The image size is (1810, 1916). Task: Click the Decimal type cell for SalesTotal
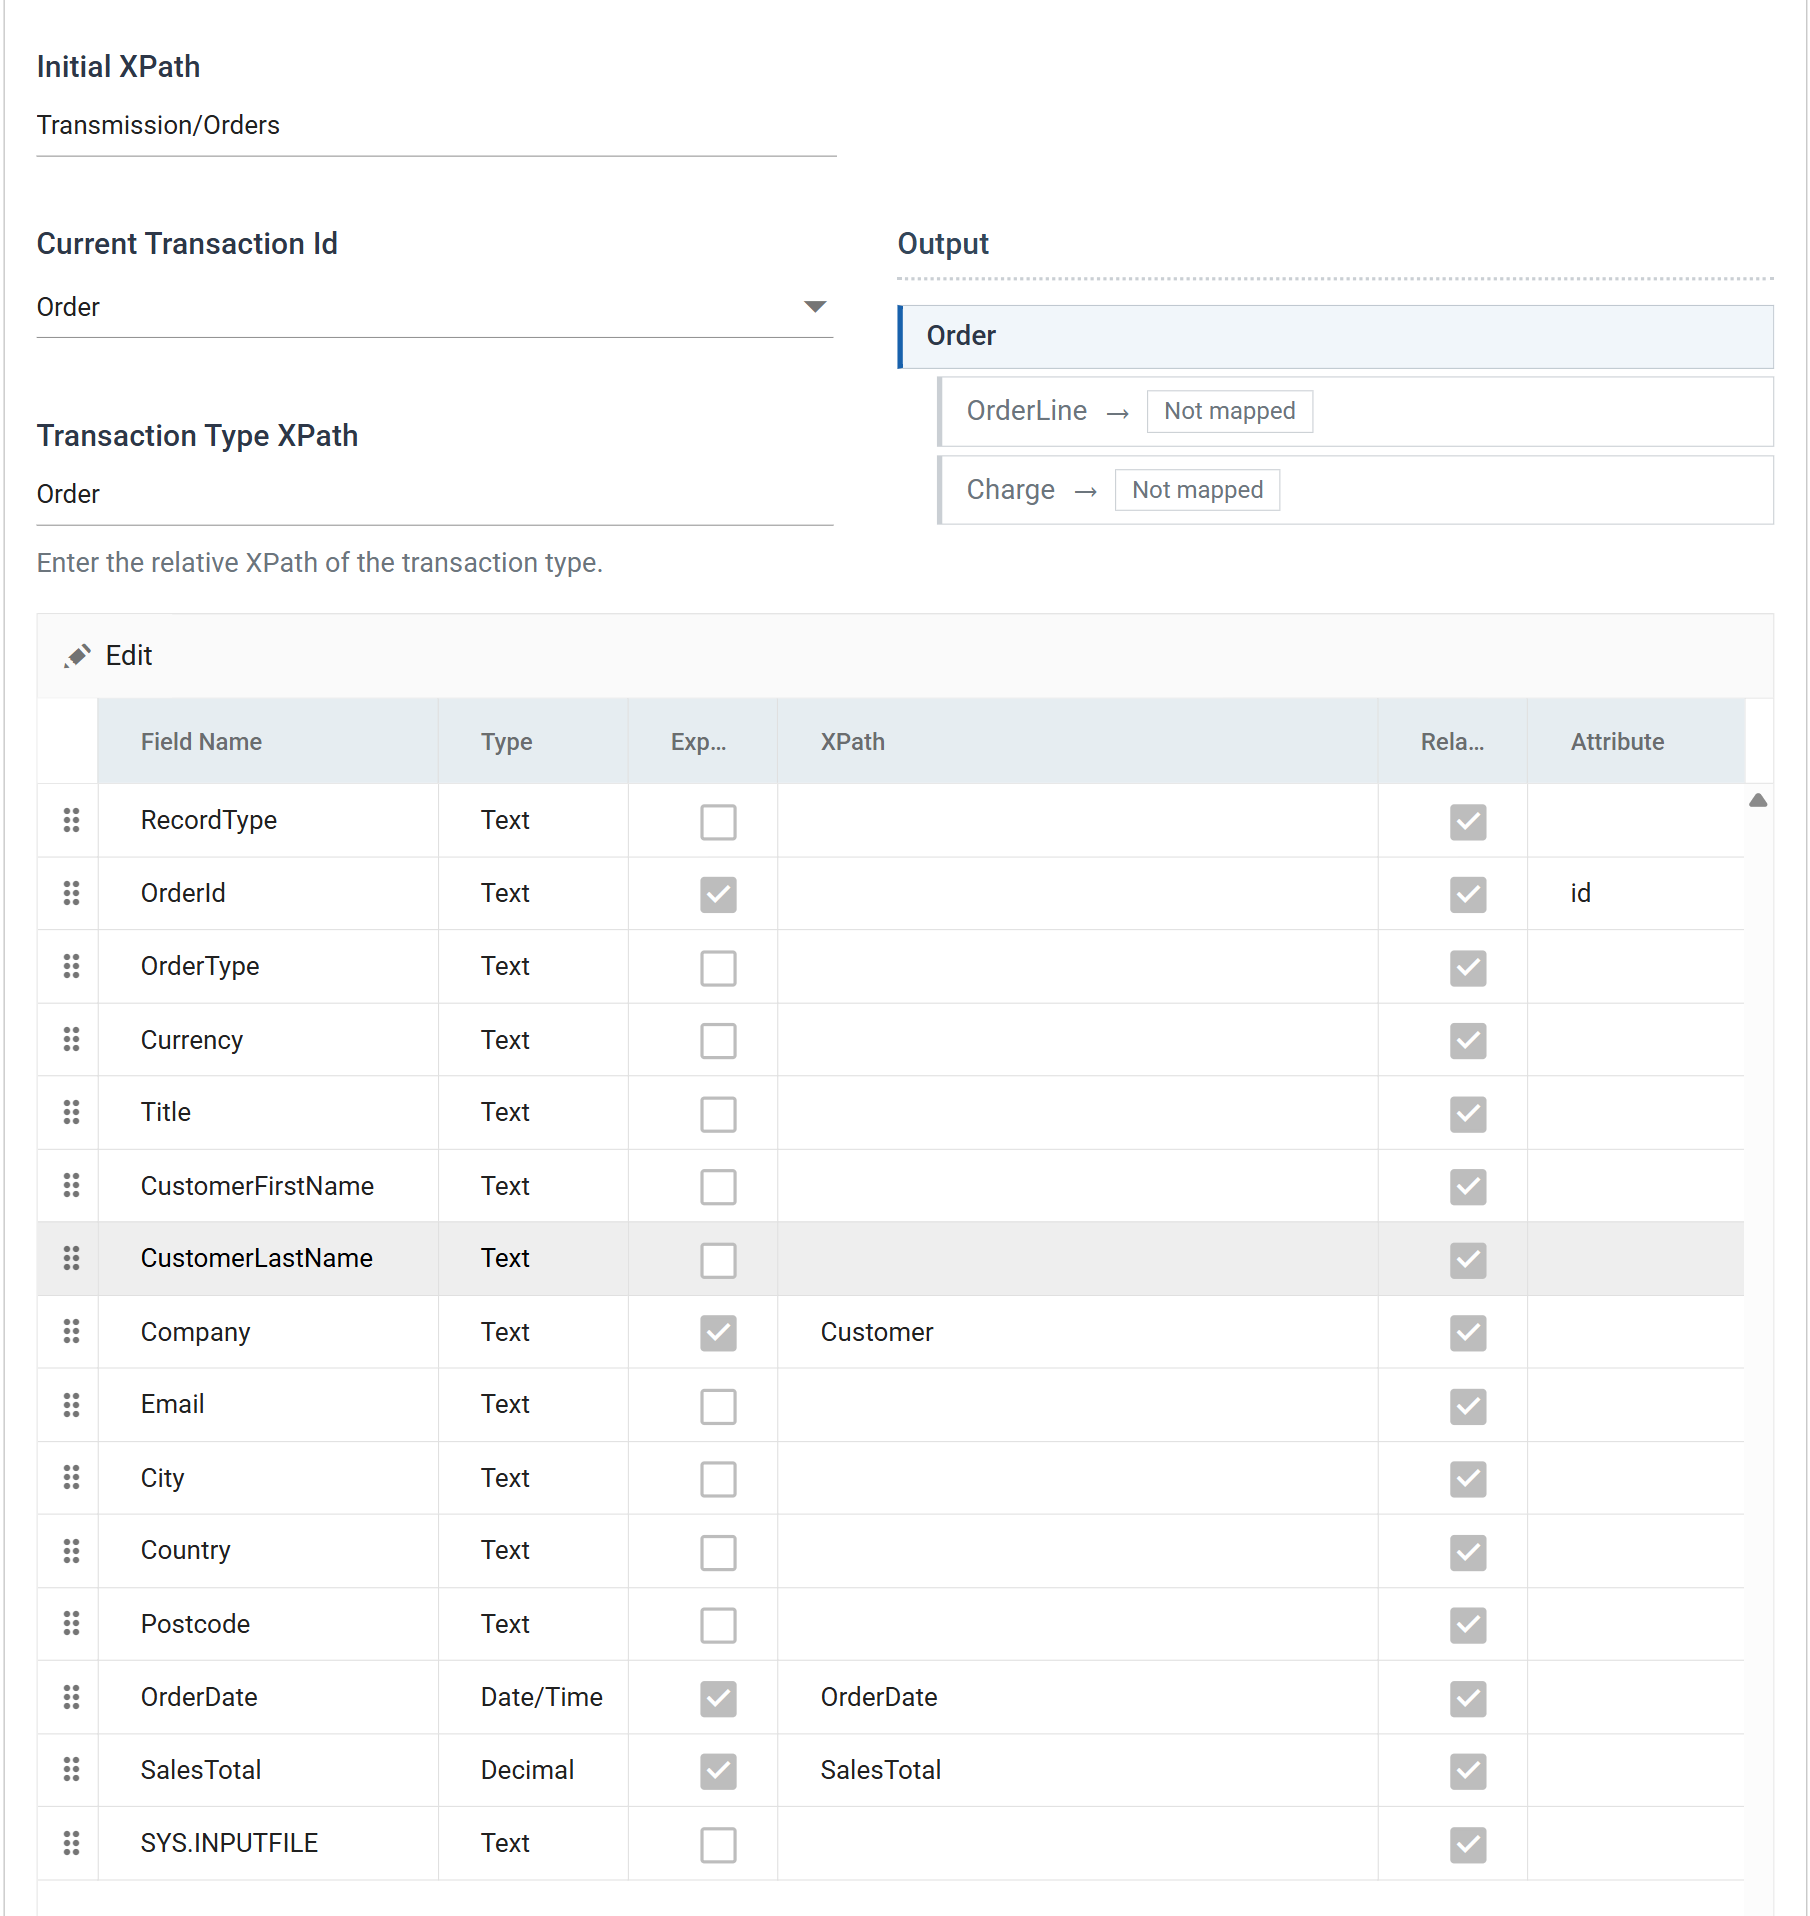[532, 1770]
